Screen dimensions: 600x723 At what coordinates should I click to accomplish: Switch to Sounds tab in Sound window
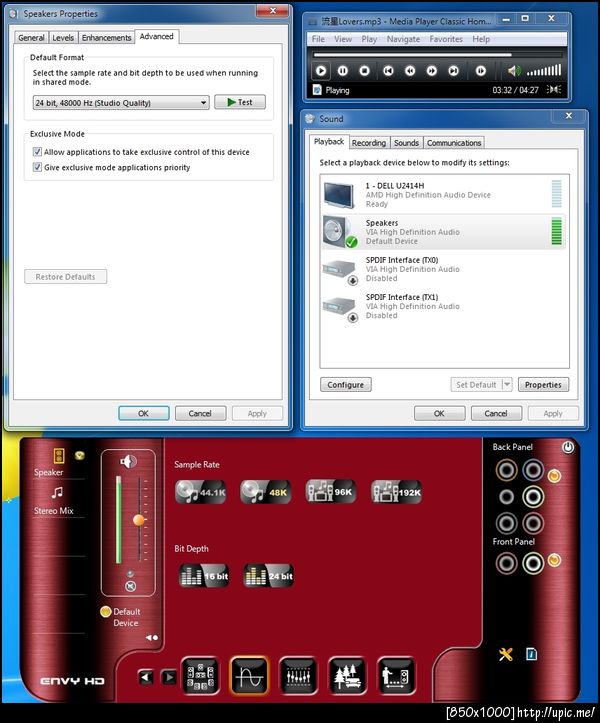(406, 143)
